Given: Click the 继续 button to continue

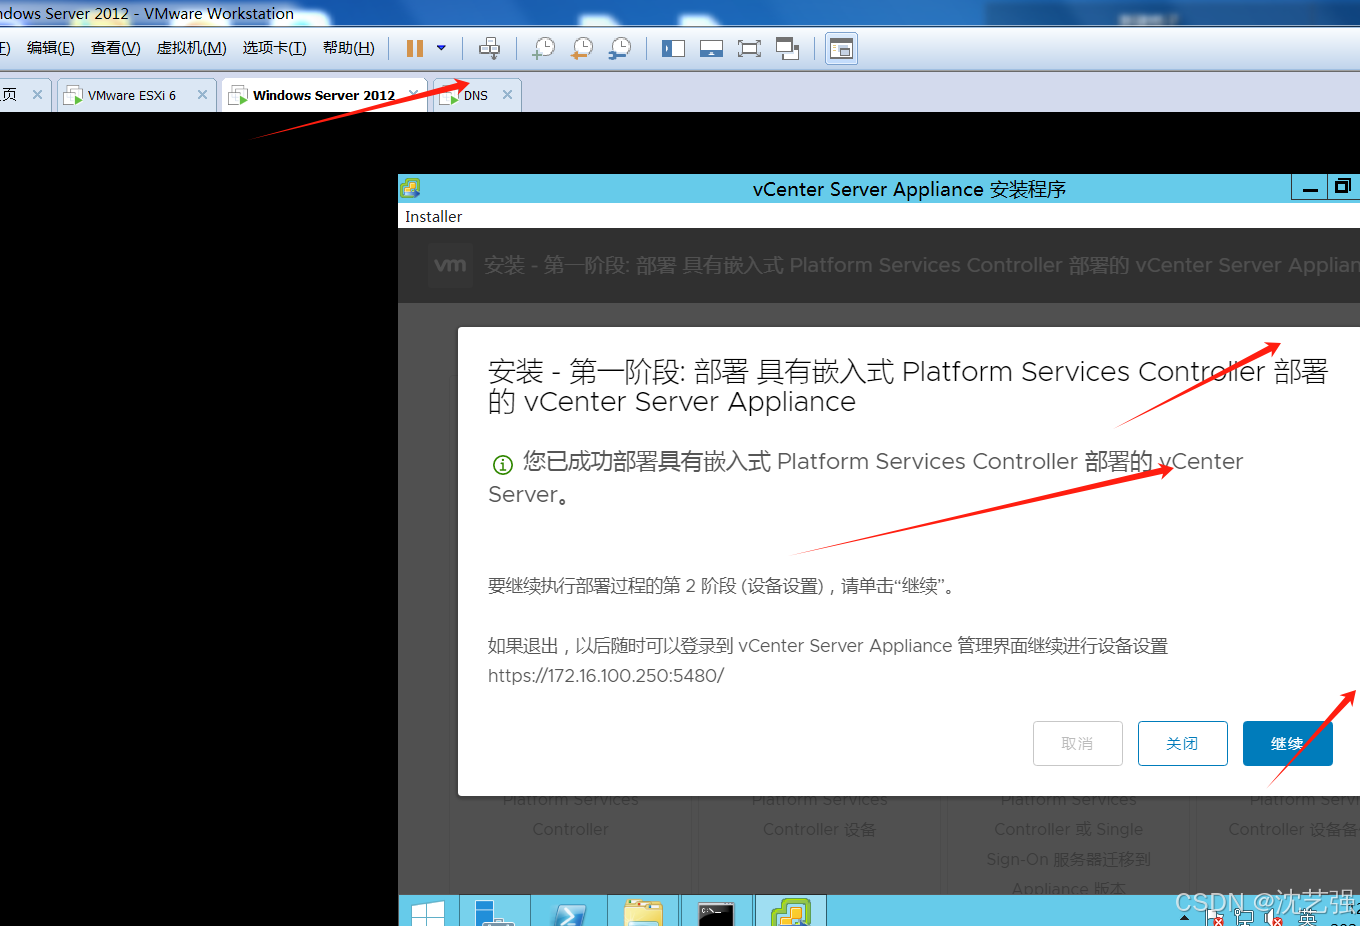Looking at the screenshot, I should tap(1287, 743).
